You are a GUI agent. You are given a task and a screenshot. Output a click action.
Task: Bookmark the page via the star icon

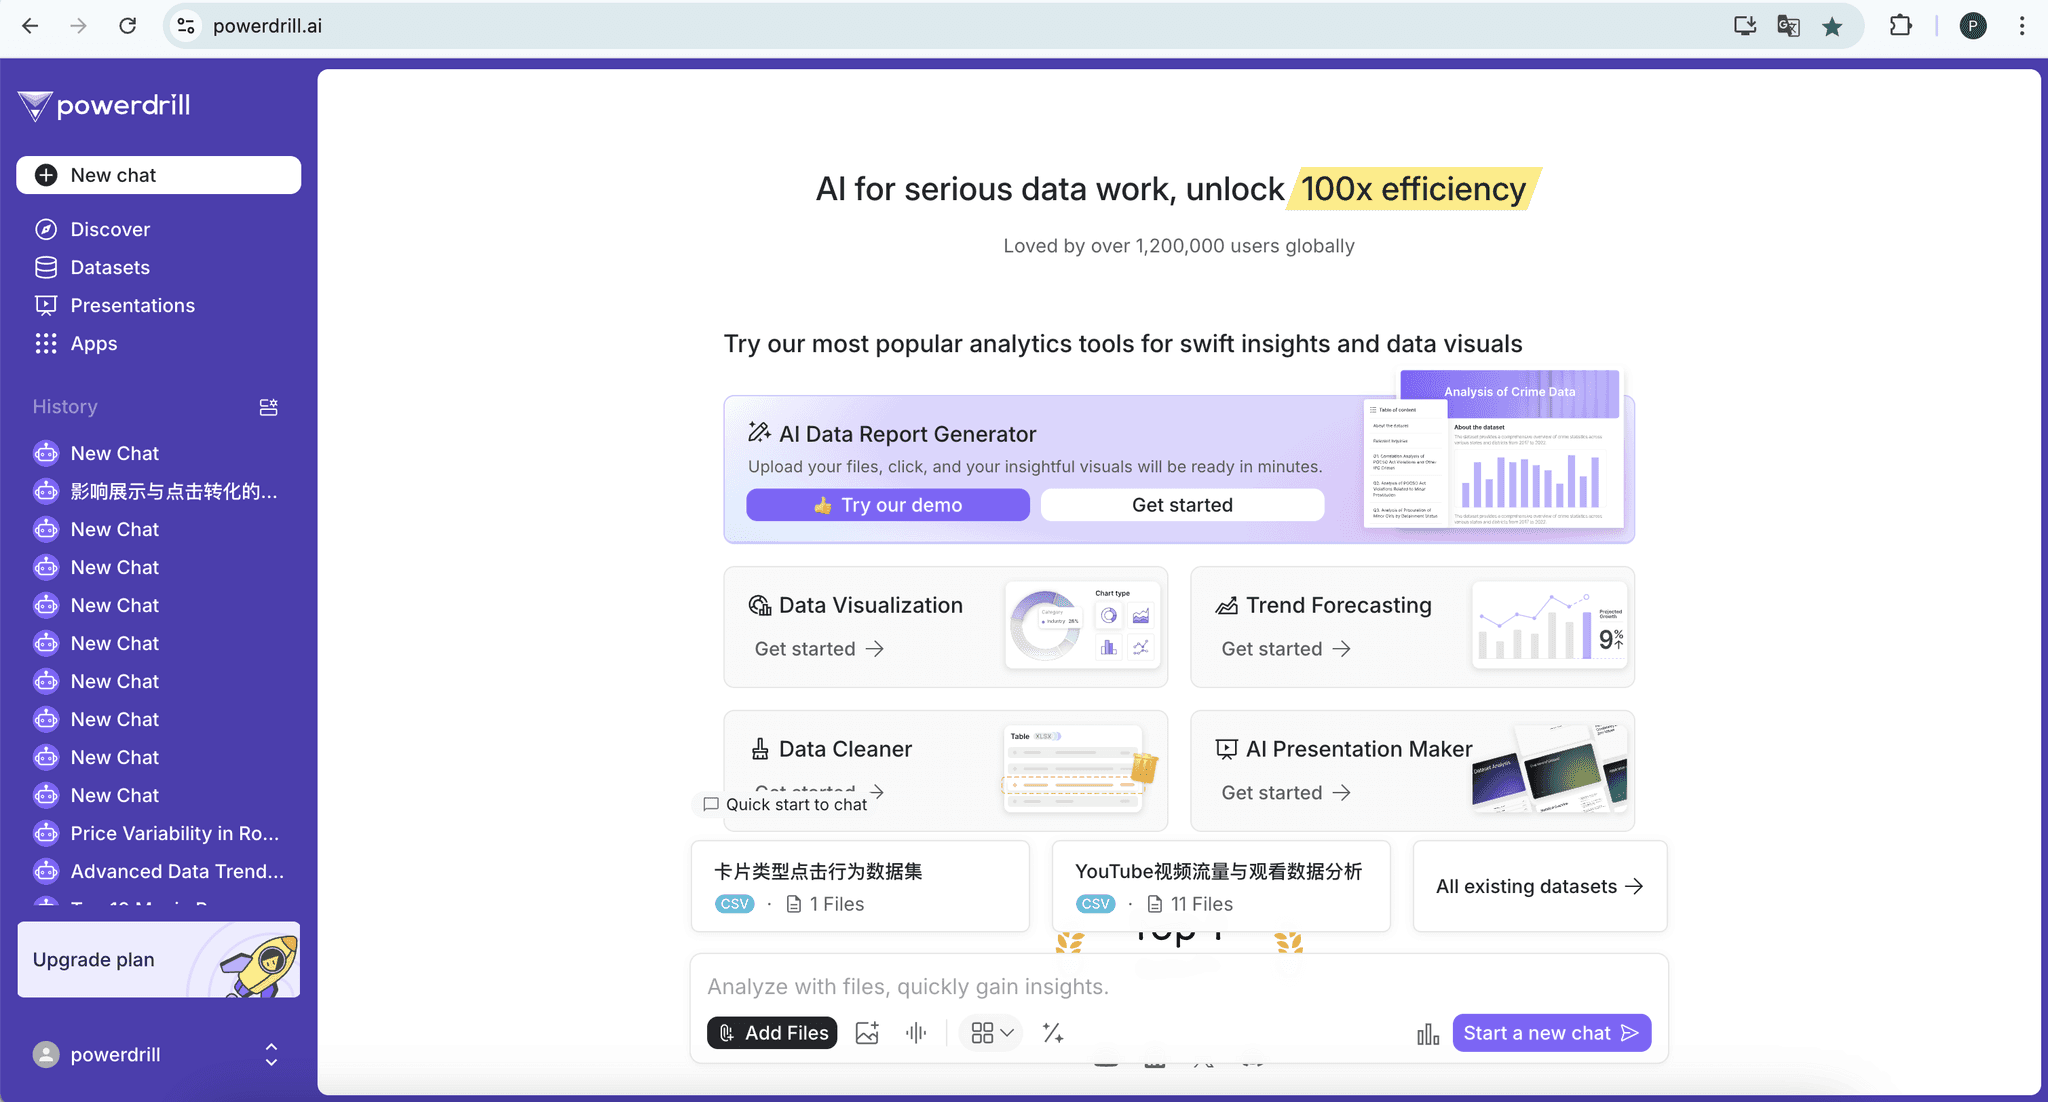point(1833,26)
